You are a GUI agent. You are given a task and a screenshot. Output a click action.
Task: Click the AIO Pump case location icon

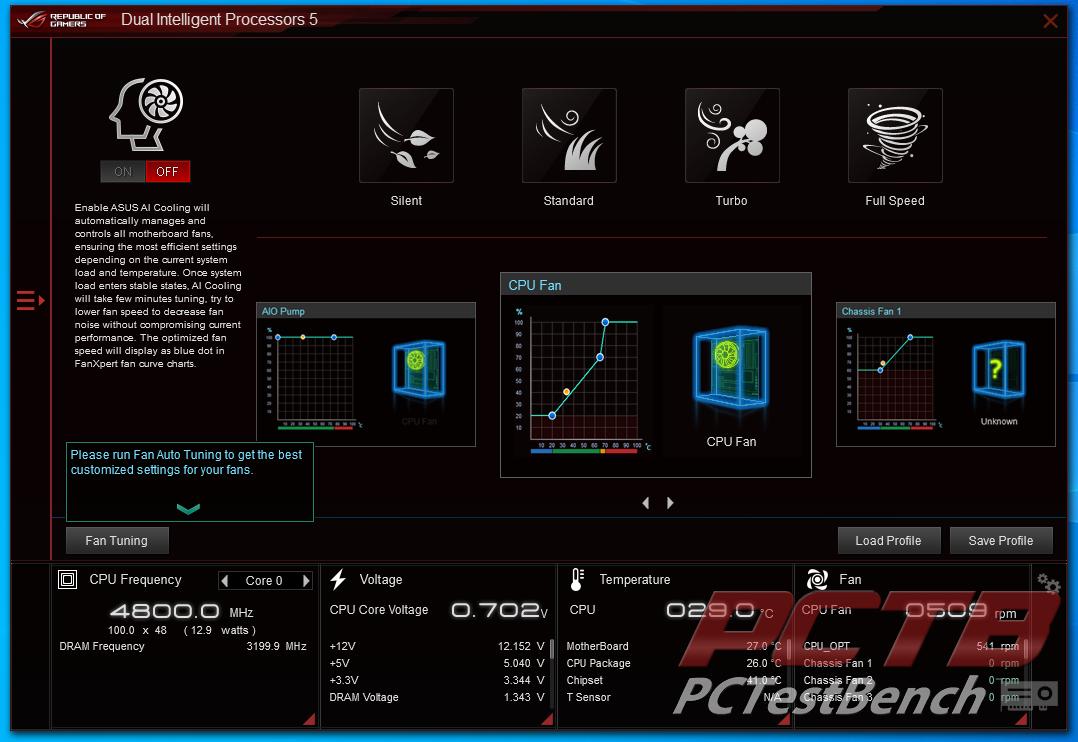[x=419, y=369]
